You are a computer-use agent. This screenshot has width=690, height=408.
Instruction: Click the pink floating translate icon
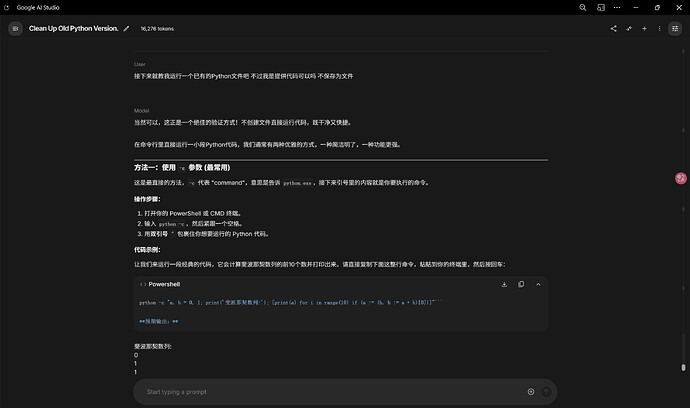click(681, 178)
